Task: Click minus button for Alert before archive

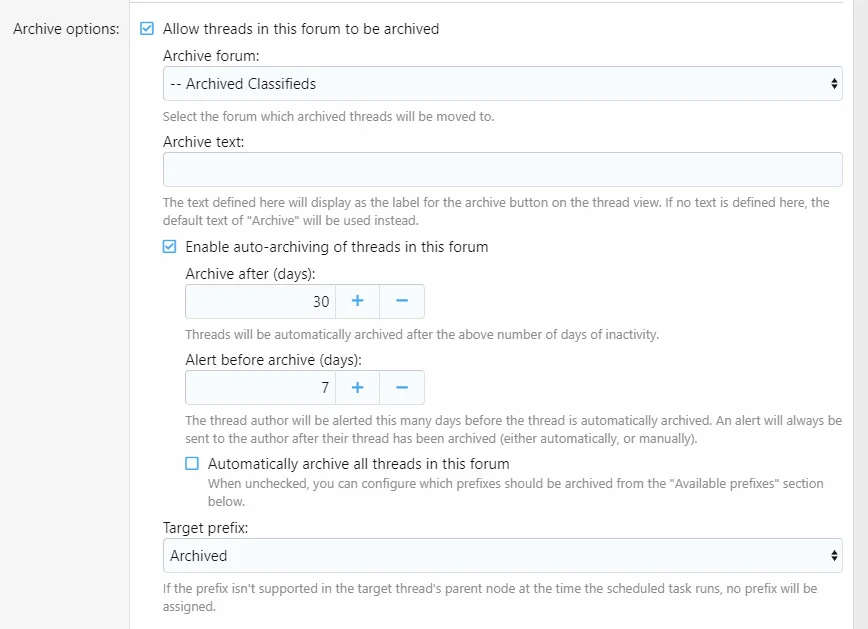Action: coord(401,387)
